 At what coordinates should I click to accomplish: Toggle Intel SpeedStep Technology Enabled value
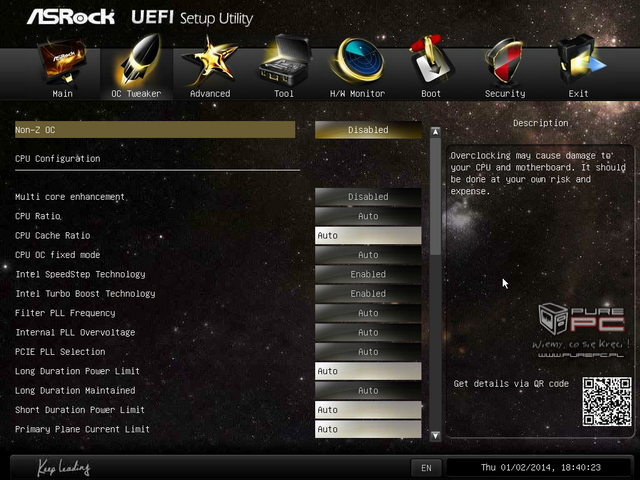(x=368, y=274)
